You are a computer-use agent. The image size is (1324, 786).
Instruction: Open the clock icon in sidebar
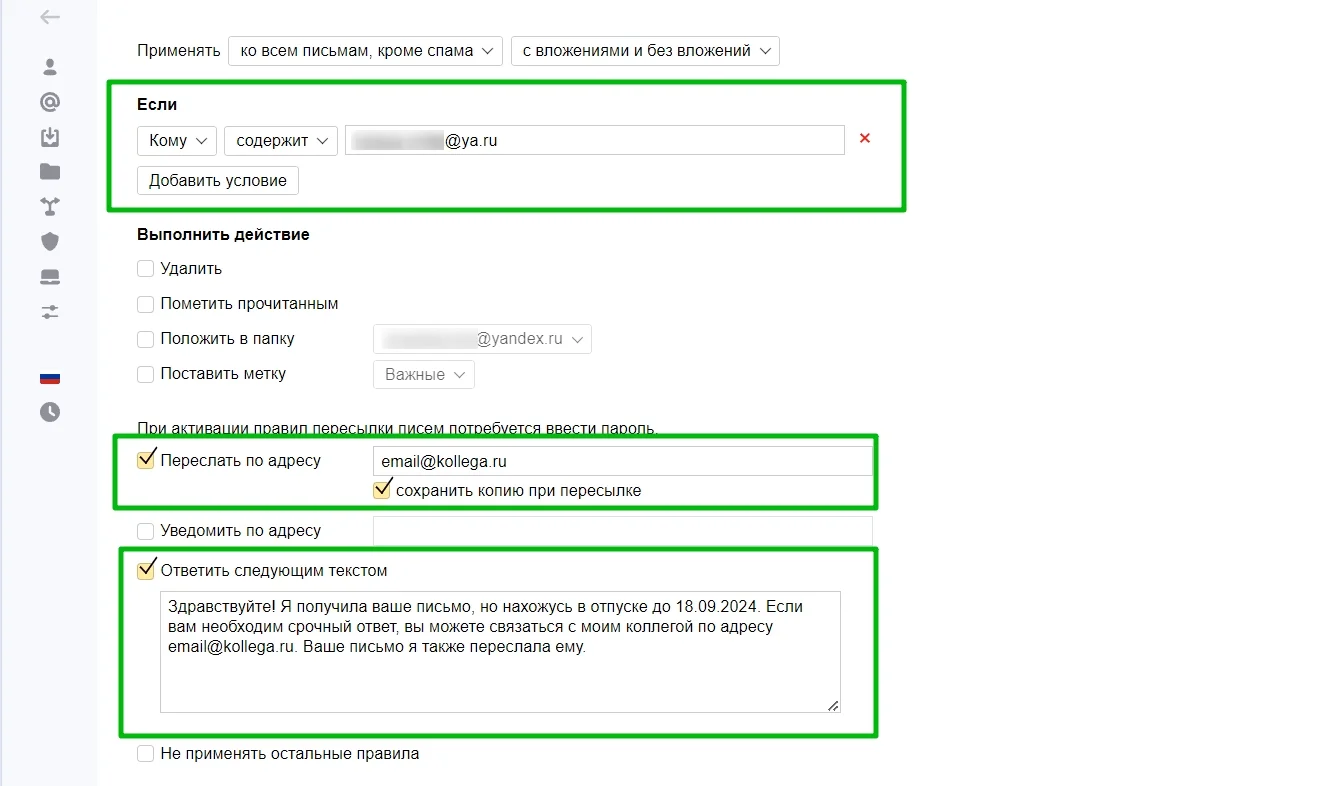click(x=50, y=412)
